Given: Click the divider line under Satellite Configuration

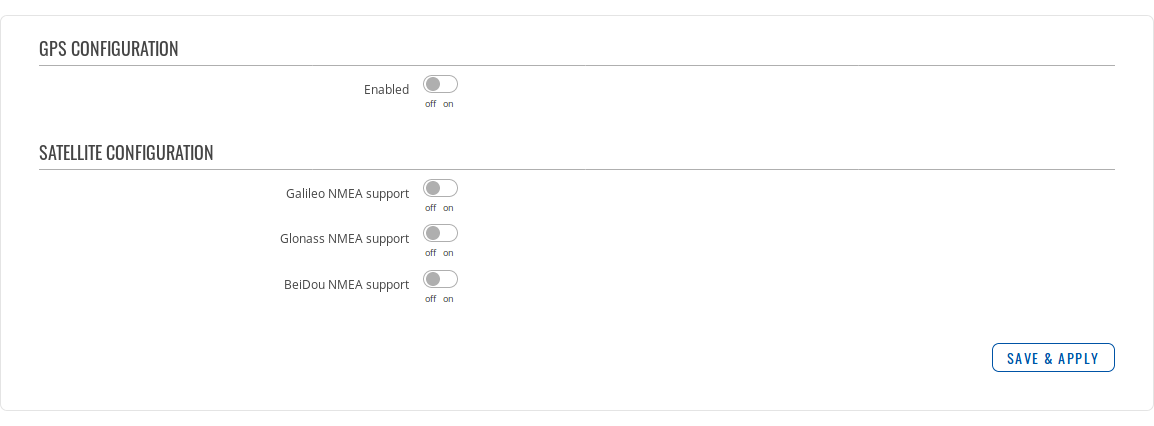Looking at the screenshot, I should click(576, 170).
